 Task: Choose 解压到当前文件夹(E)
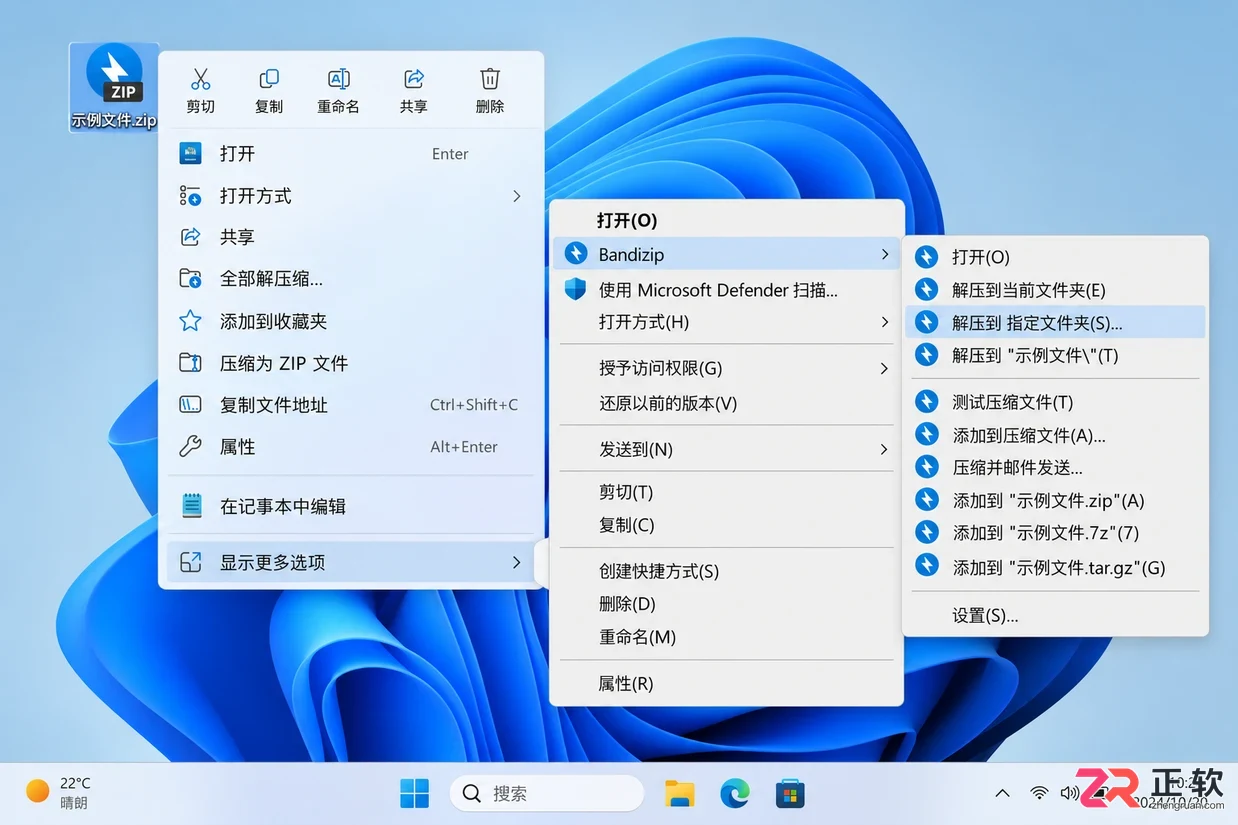pyautogui.click(x=1055, y=290)
